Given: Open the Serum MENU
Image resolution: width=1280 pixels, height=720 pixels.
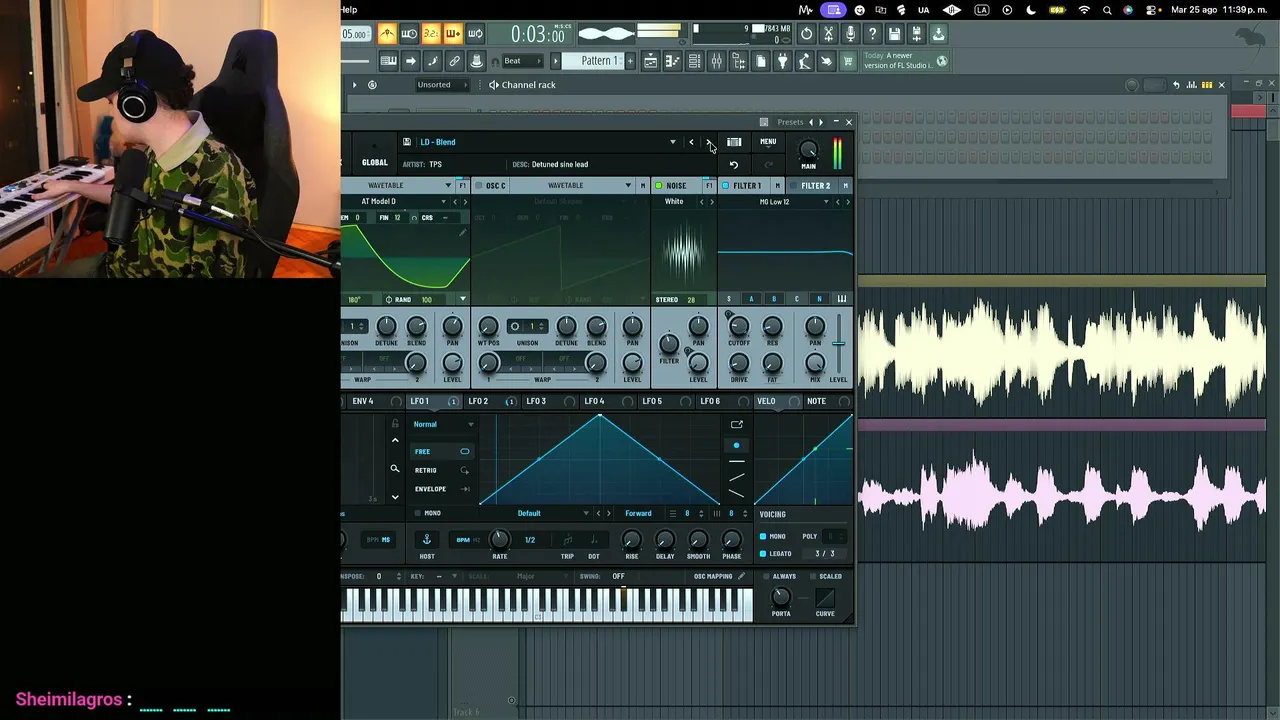Looking at the screenshot, I should coord(768,142).
